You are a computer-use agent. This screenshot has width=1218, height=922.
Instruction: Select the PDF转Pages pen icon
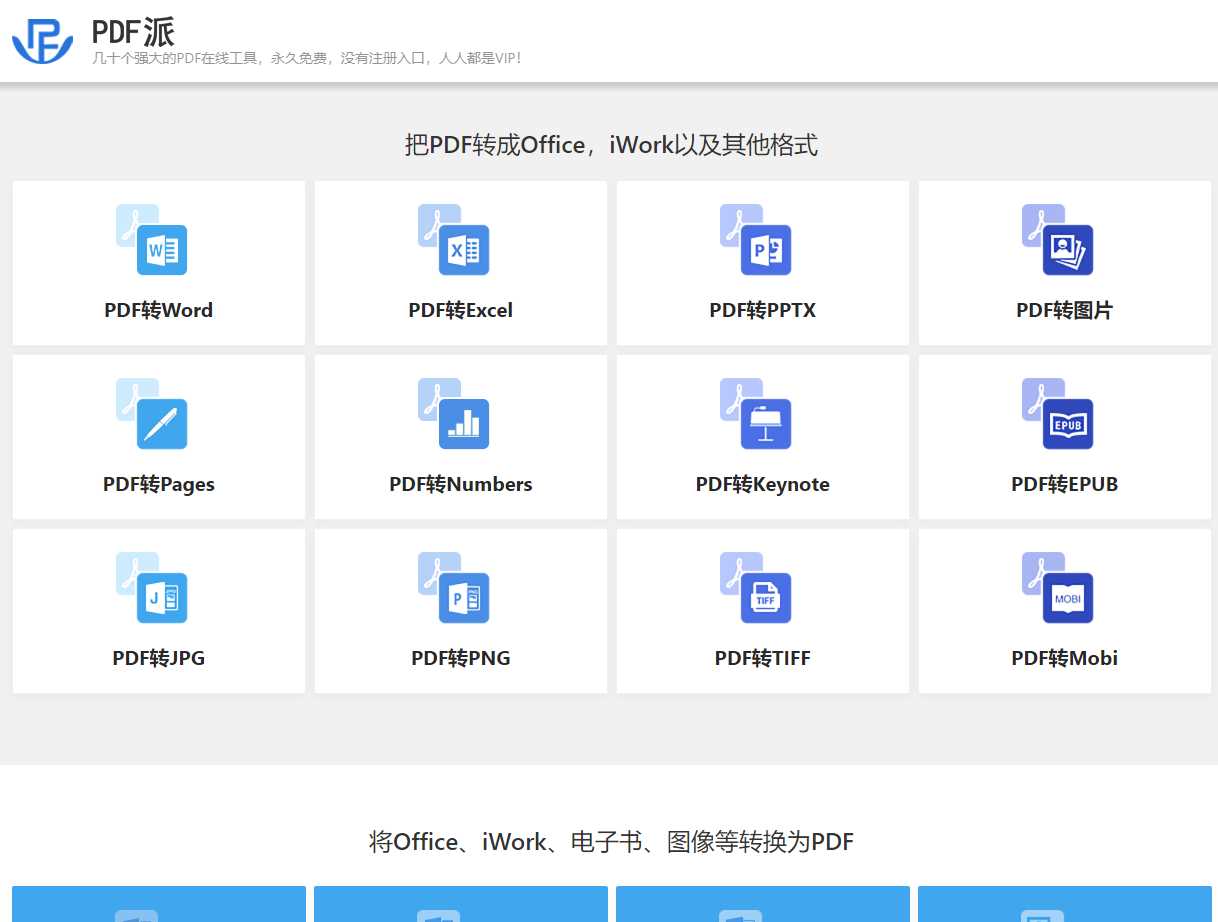click(152, 414)
